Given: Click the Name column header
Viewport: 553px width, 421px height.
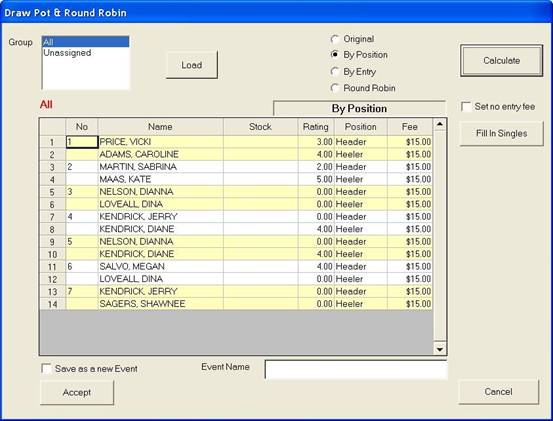Looking at the screenshot, I should pyautogui.click(x=160, y=127).
